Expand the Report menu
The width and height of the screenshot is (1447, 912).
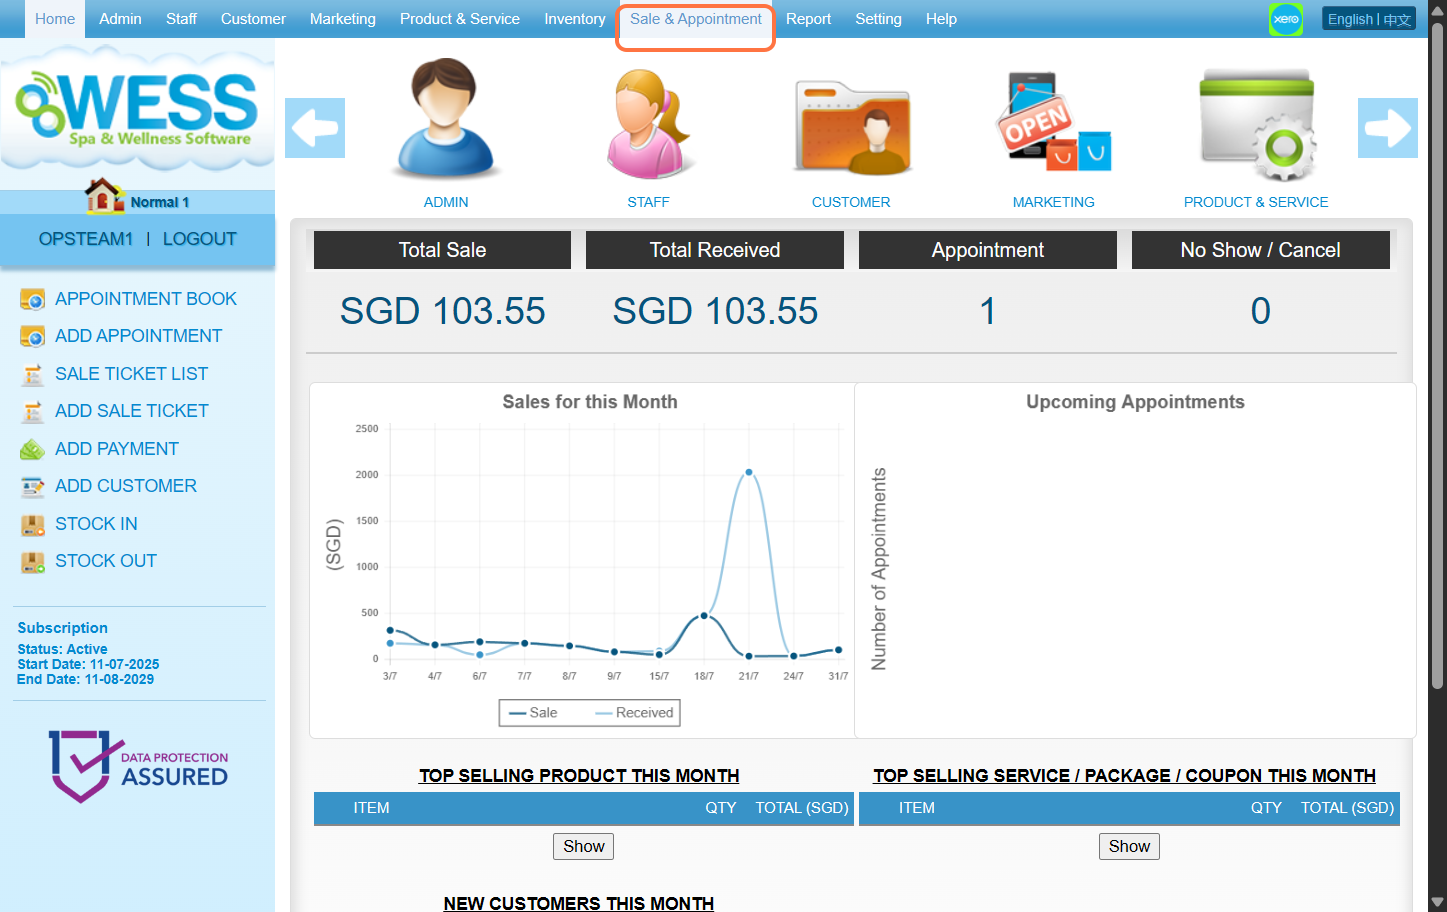coord(808,19)
